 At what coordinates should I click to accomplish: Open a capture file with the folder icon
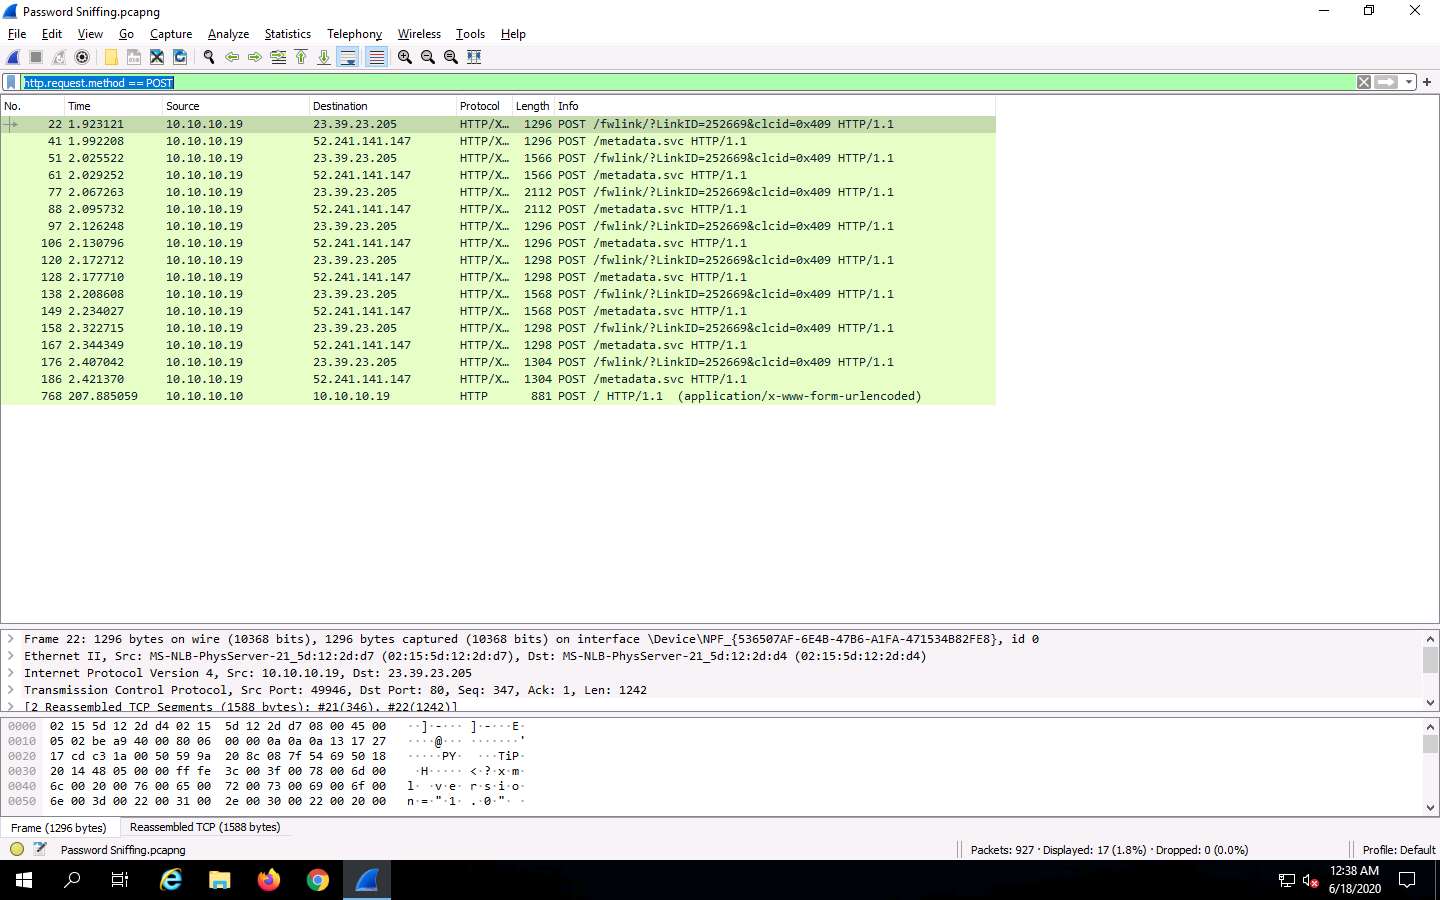point(111,57)
